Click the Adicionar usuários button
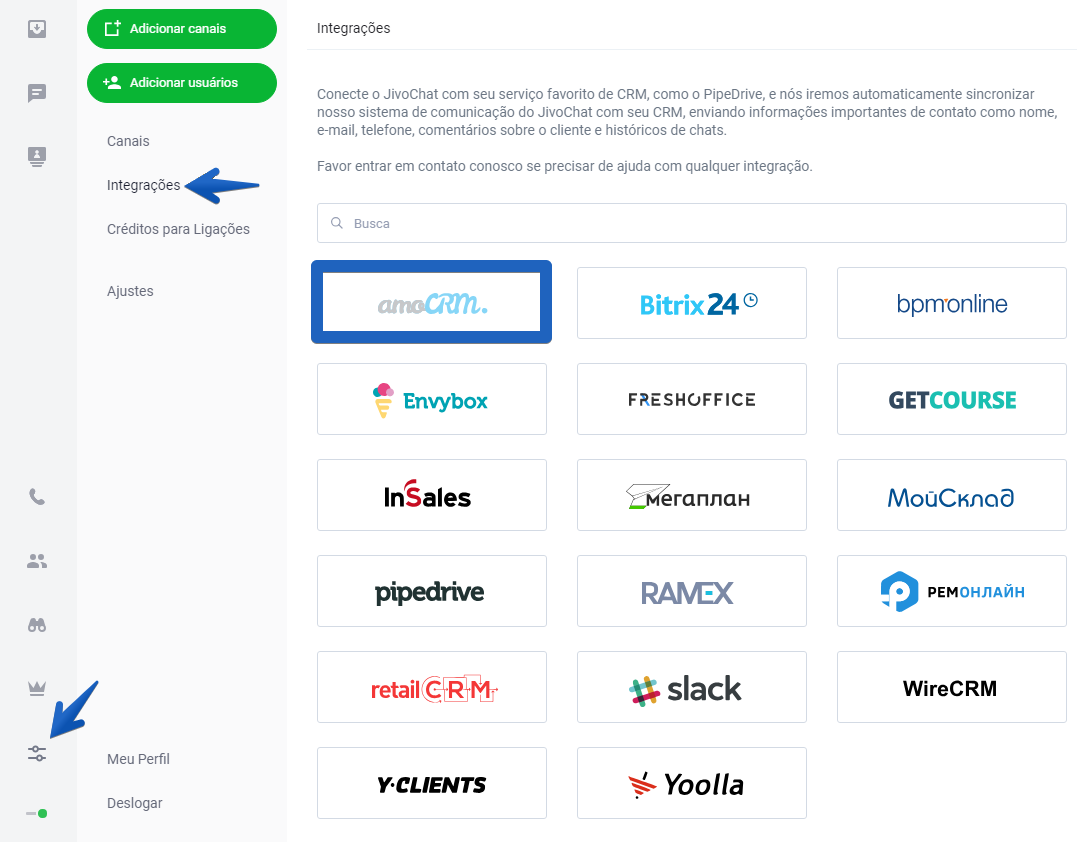Screen dimensions: 1088x842 coord(182,83)
